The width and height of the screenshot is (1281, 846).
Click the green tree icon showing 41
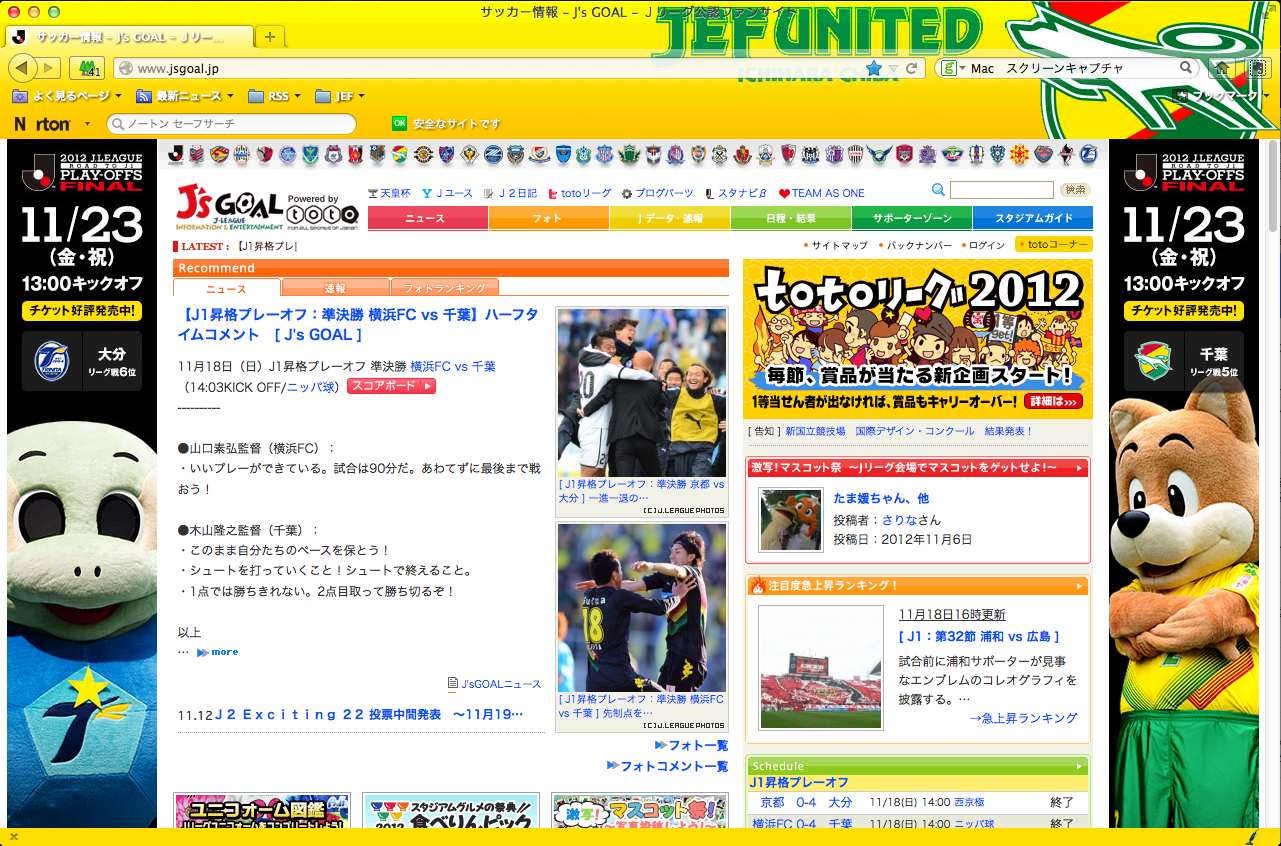[87, 69]
